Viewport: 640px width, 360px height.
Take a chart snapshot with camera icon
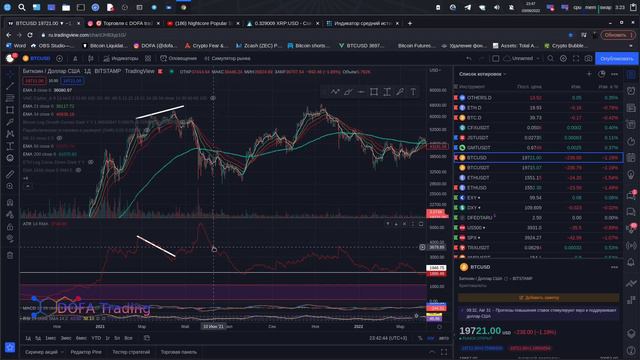[588, 59]
